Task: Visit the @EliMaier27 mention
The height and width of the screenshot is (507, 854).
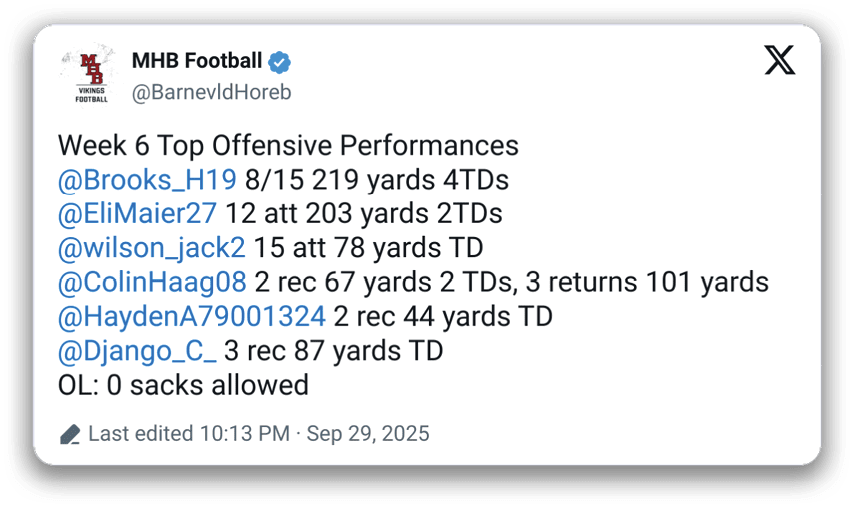Action: (x=138, y=214)
